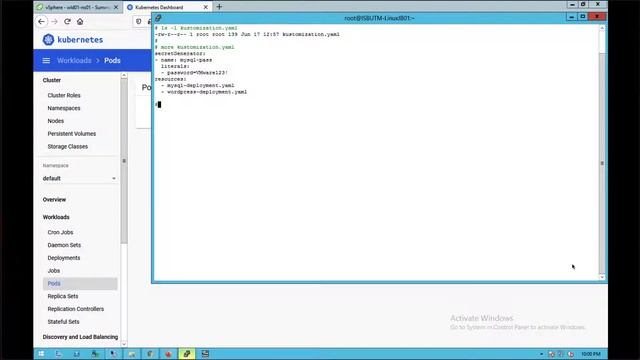Select the highlighted Pods sidebar item

[80, 284]
